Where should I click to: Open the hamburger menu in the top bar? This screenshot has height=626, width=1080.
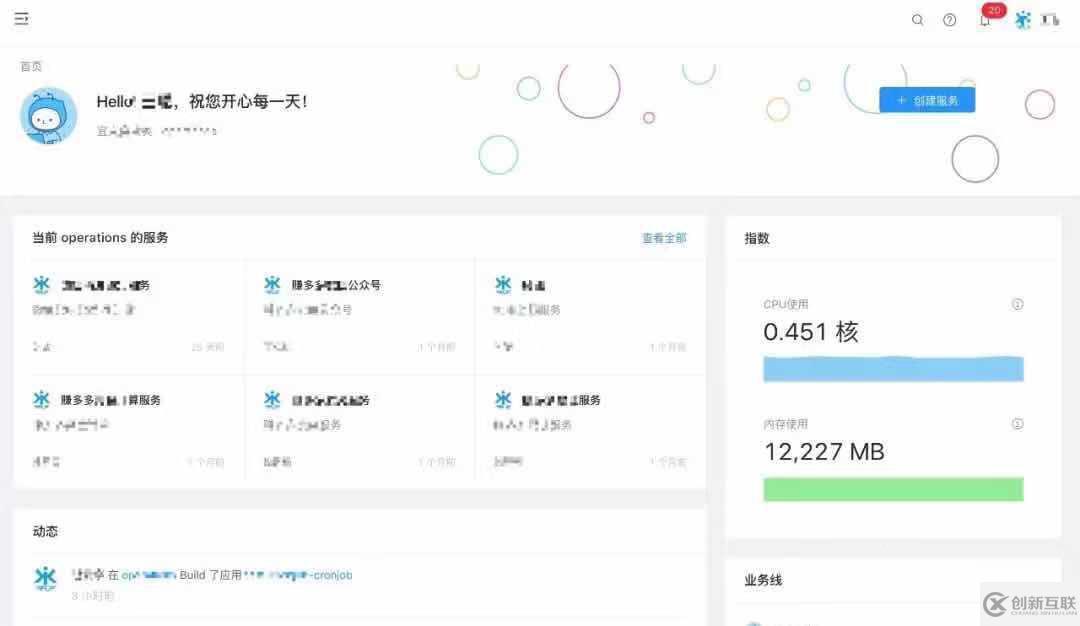click(21, 19)
